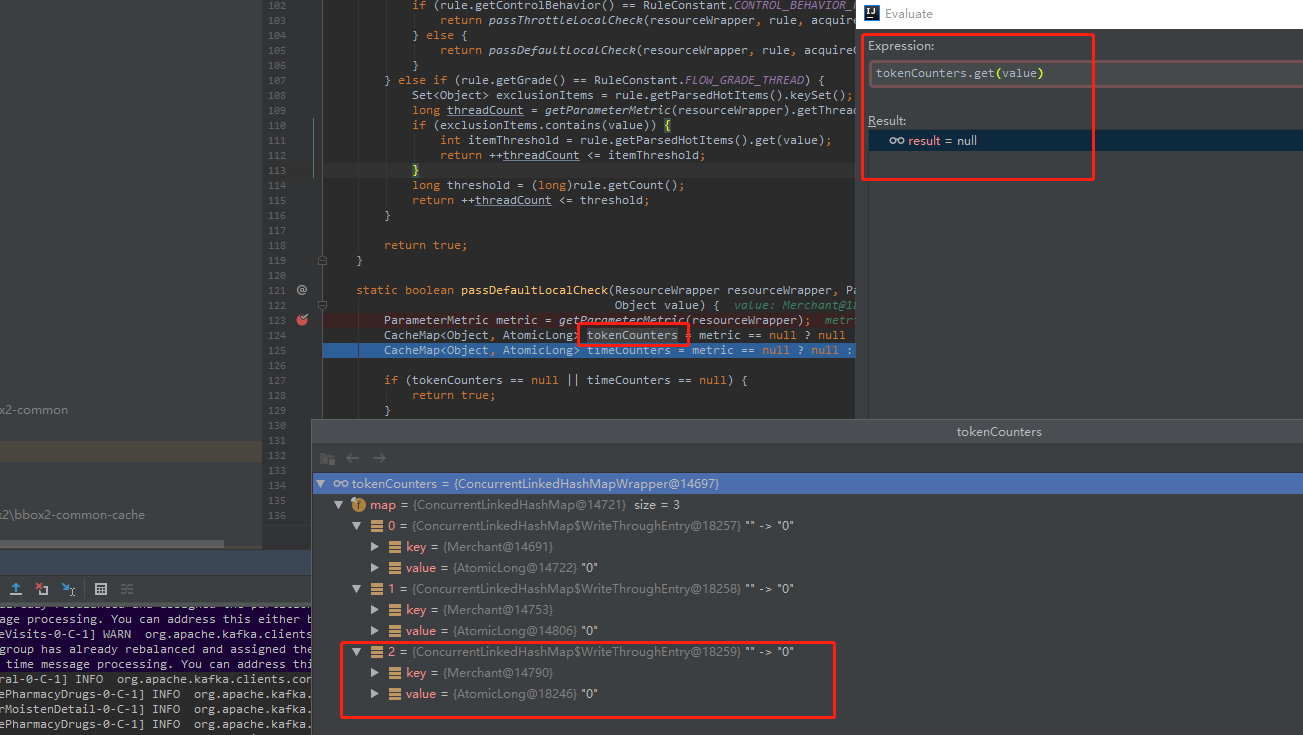Click the set-as-root icon in tokenCounters popup
1303x735 pixels.
point(327,458)
